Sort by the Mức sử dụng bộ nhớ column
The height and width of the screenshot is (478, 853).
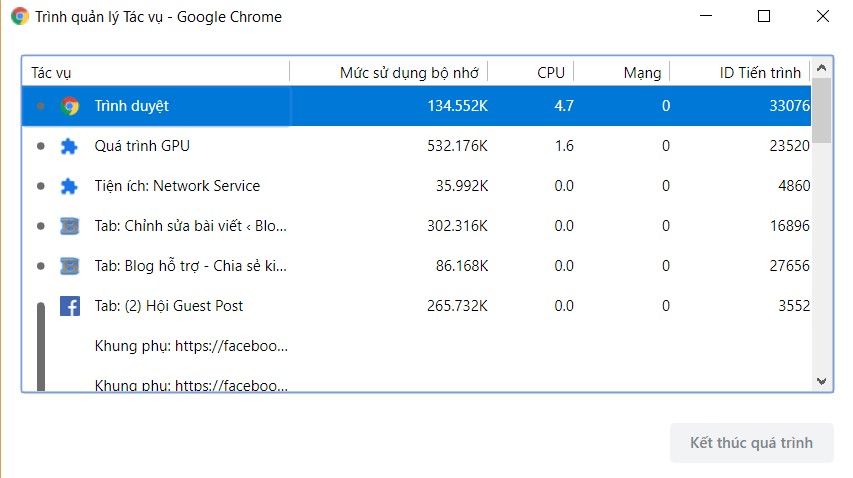(x=412, y=72)
